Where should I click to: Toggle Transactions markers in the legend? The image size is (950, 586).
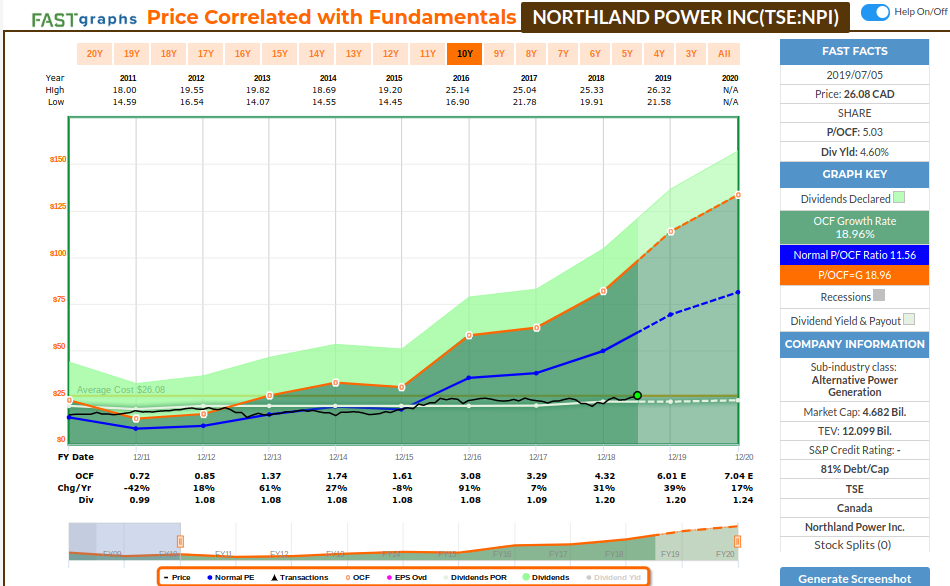(299, 578)
